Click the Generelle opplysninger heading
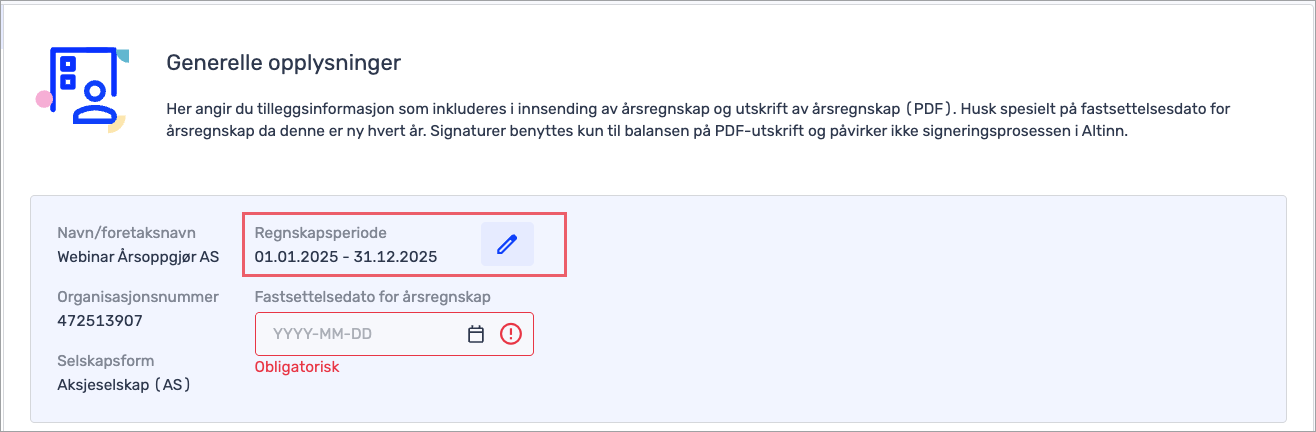The width and height of the screenshot is (1316, 432). pyautogui.click(x=283, y=63)
